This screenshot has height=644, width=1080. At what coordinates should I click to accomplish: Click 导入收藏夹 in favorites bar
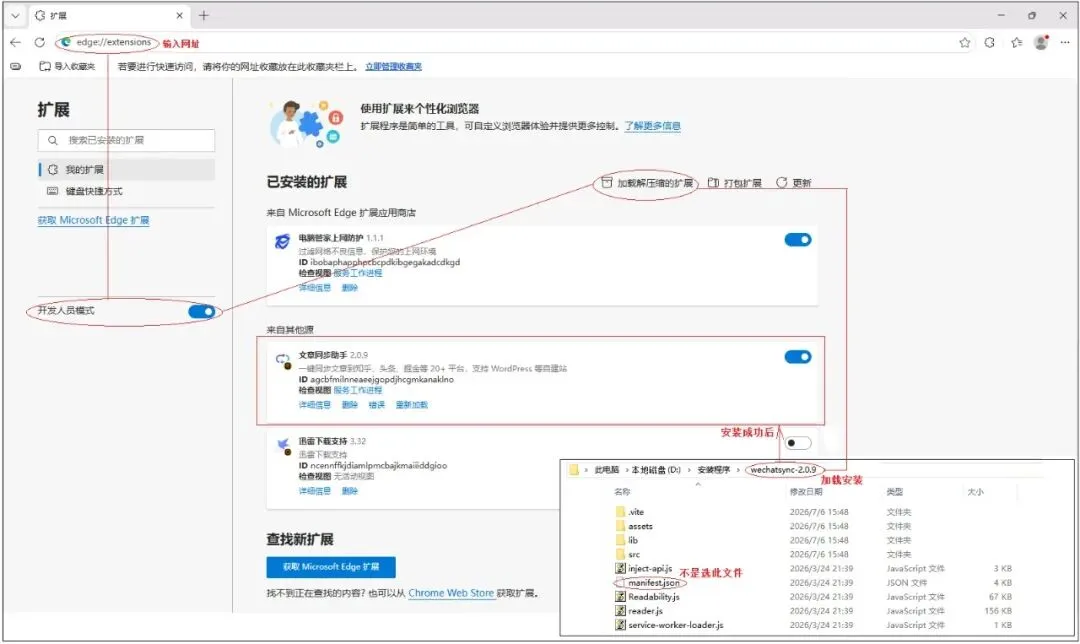(x=68, y=67)
